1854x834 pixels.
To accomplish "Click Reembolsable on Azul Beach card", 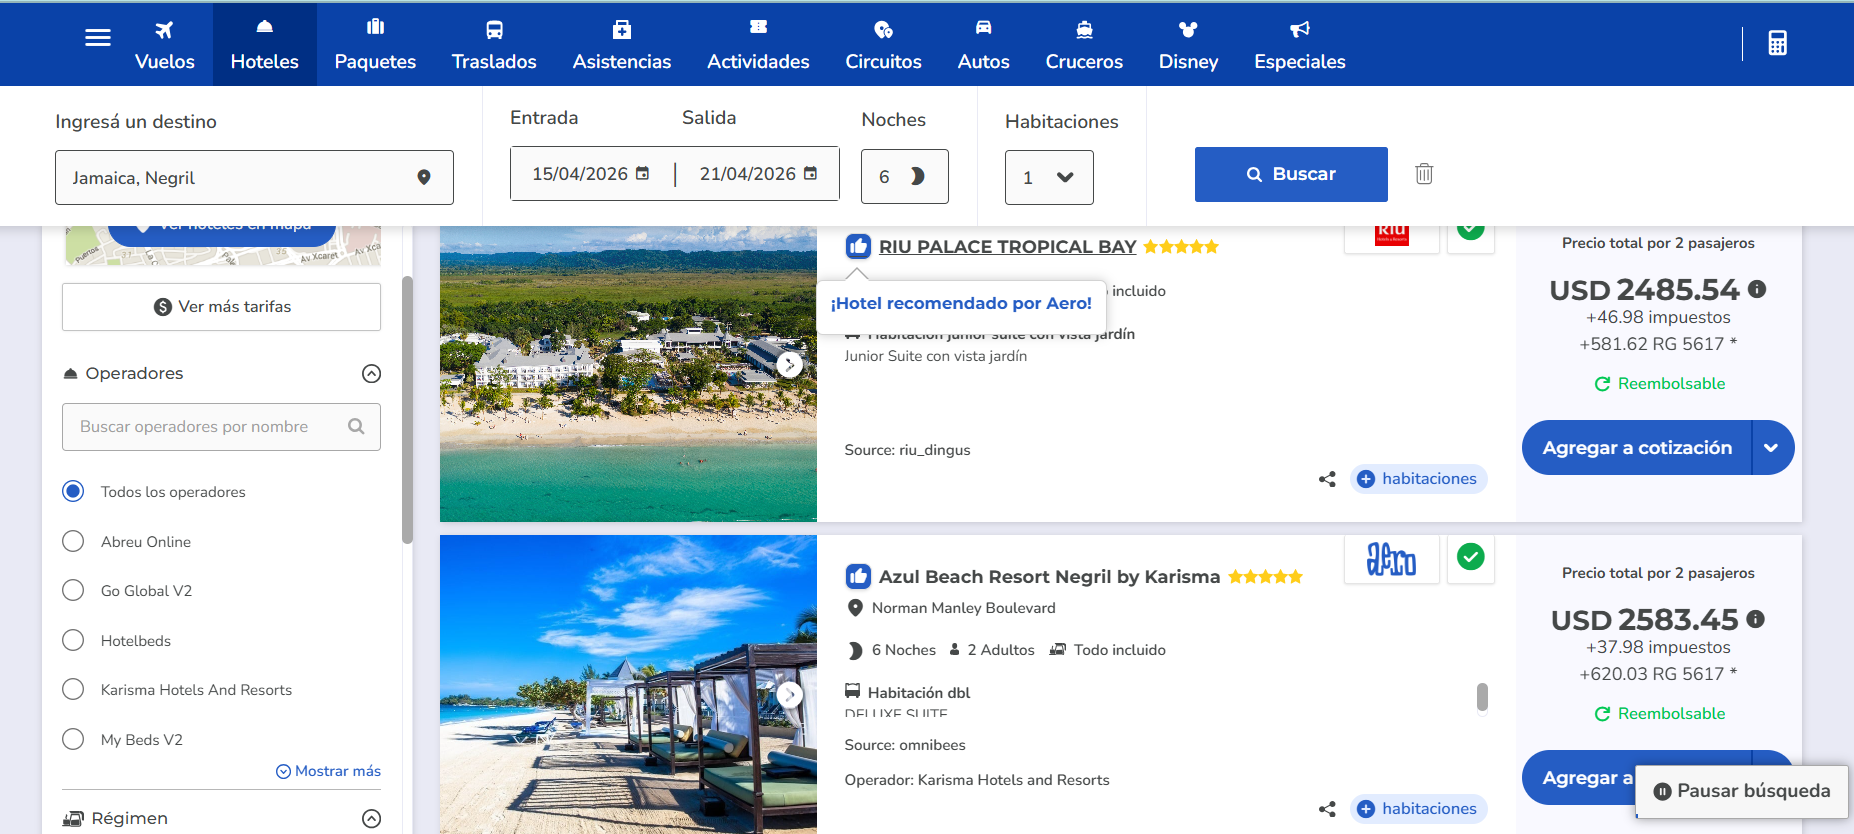I will click(x=1659, y=714).
